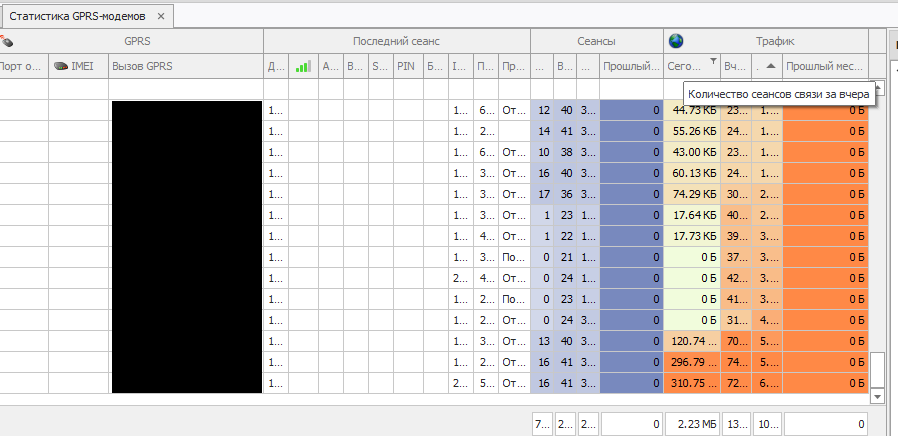This screenshot has width=898, height=436.
Task: Click Прошлый... sessions cell in 310.75 row
Action: pyautogui.click(x=632, y=383)
